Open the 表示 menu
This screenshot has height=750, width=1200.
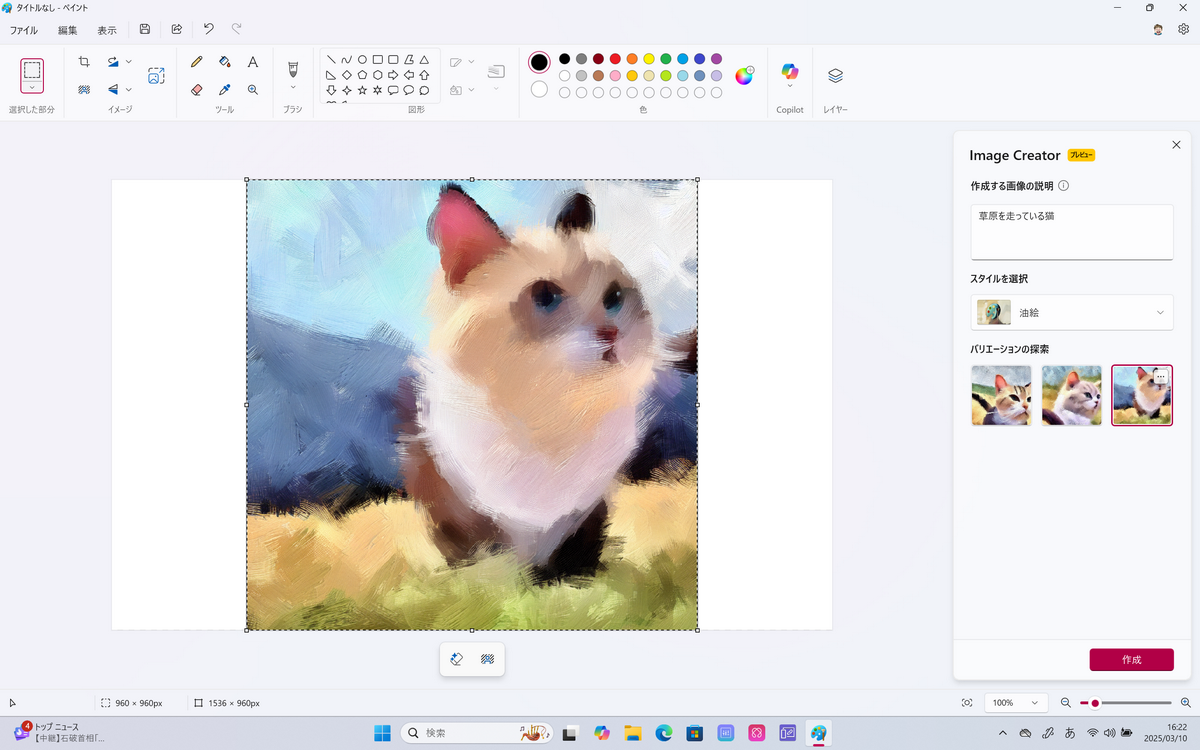tap(107, 30)
